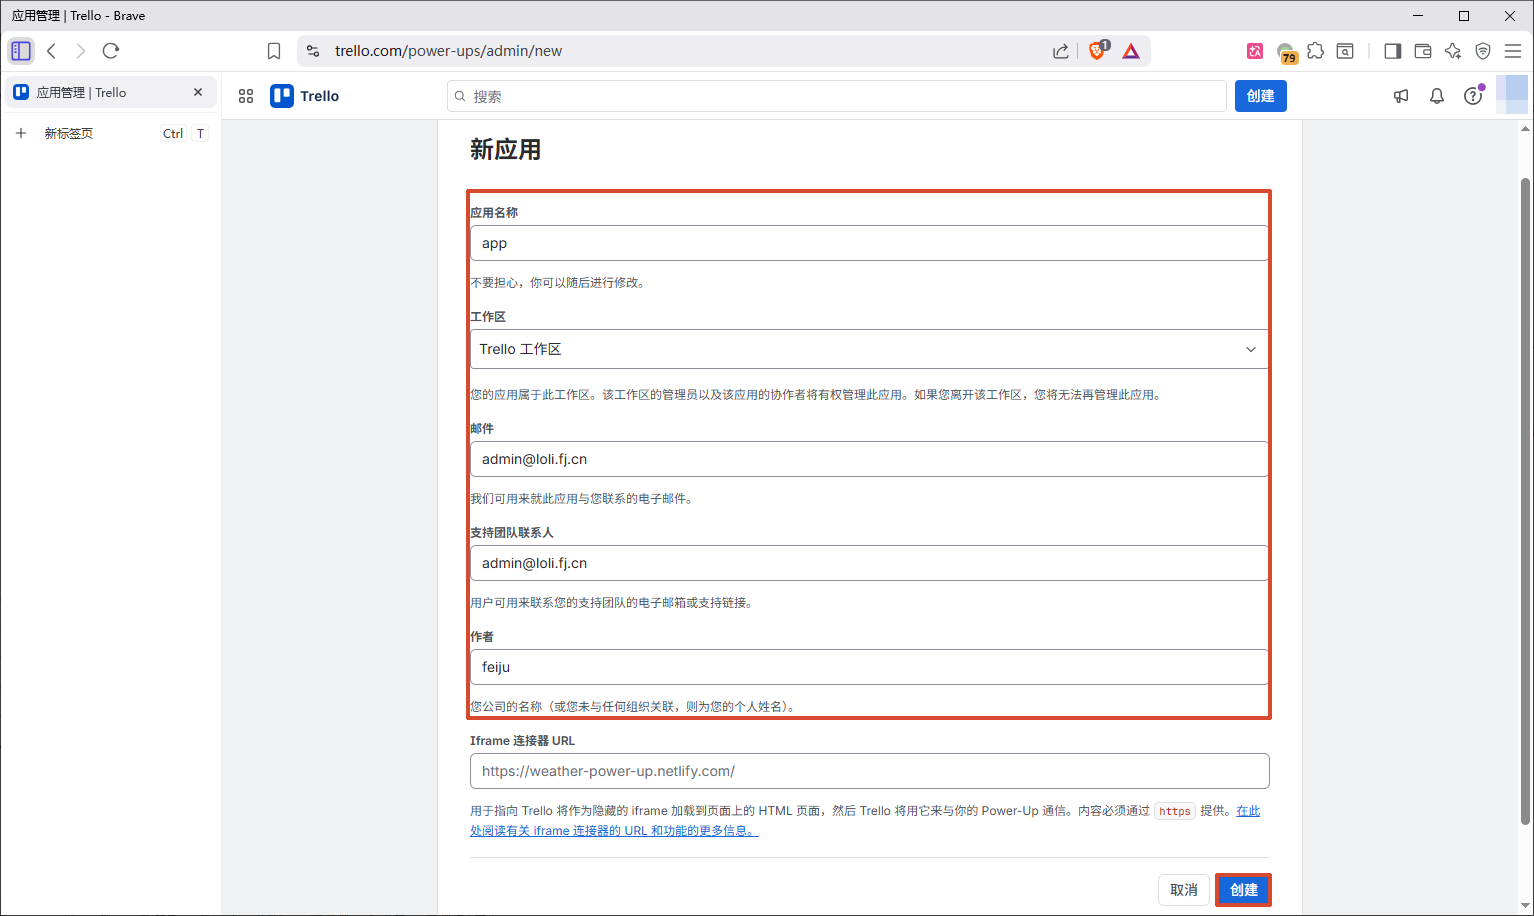Click the 作者 field containing feiju
Screen dimensions: 1534x916
869,667
